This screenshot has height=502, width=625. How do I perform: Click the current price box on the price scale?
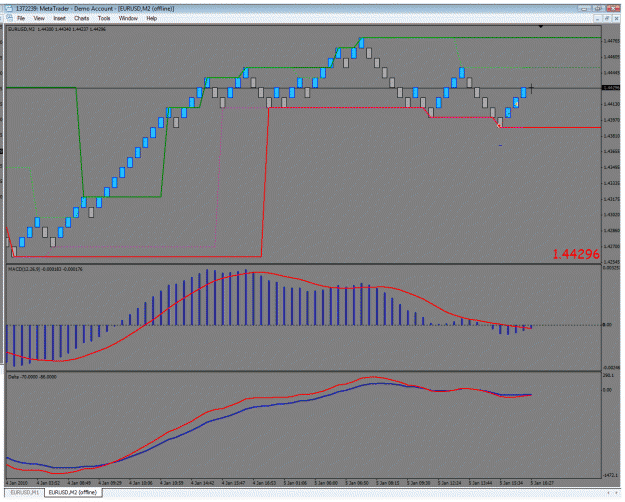pyautogui.click(x=611, y=88)
